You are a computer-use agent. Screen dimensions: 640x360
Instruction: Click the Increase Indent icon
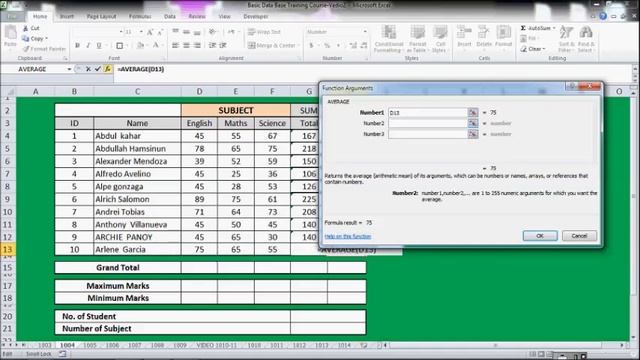point(223,45)
